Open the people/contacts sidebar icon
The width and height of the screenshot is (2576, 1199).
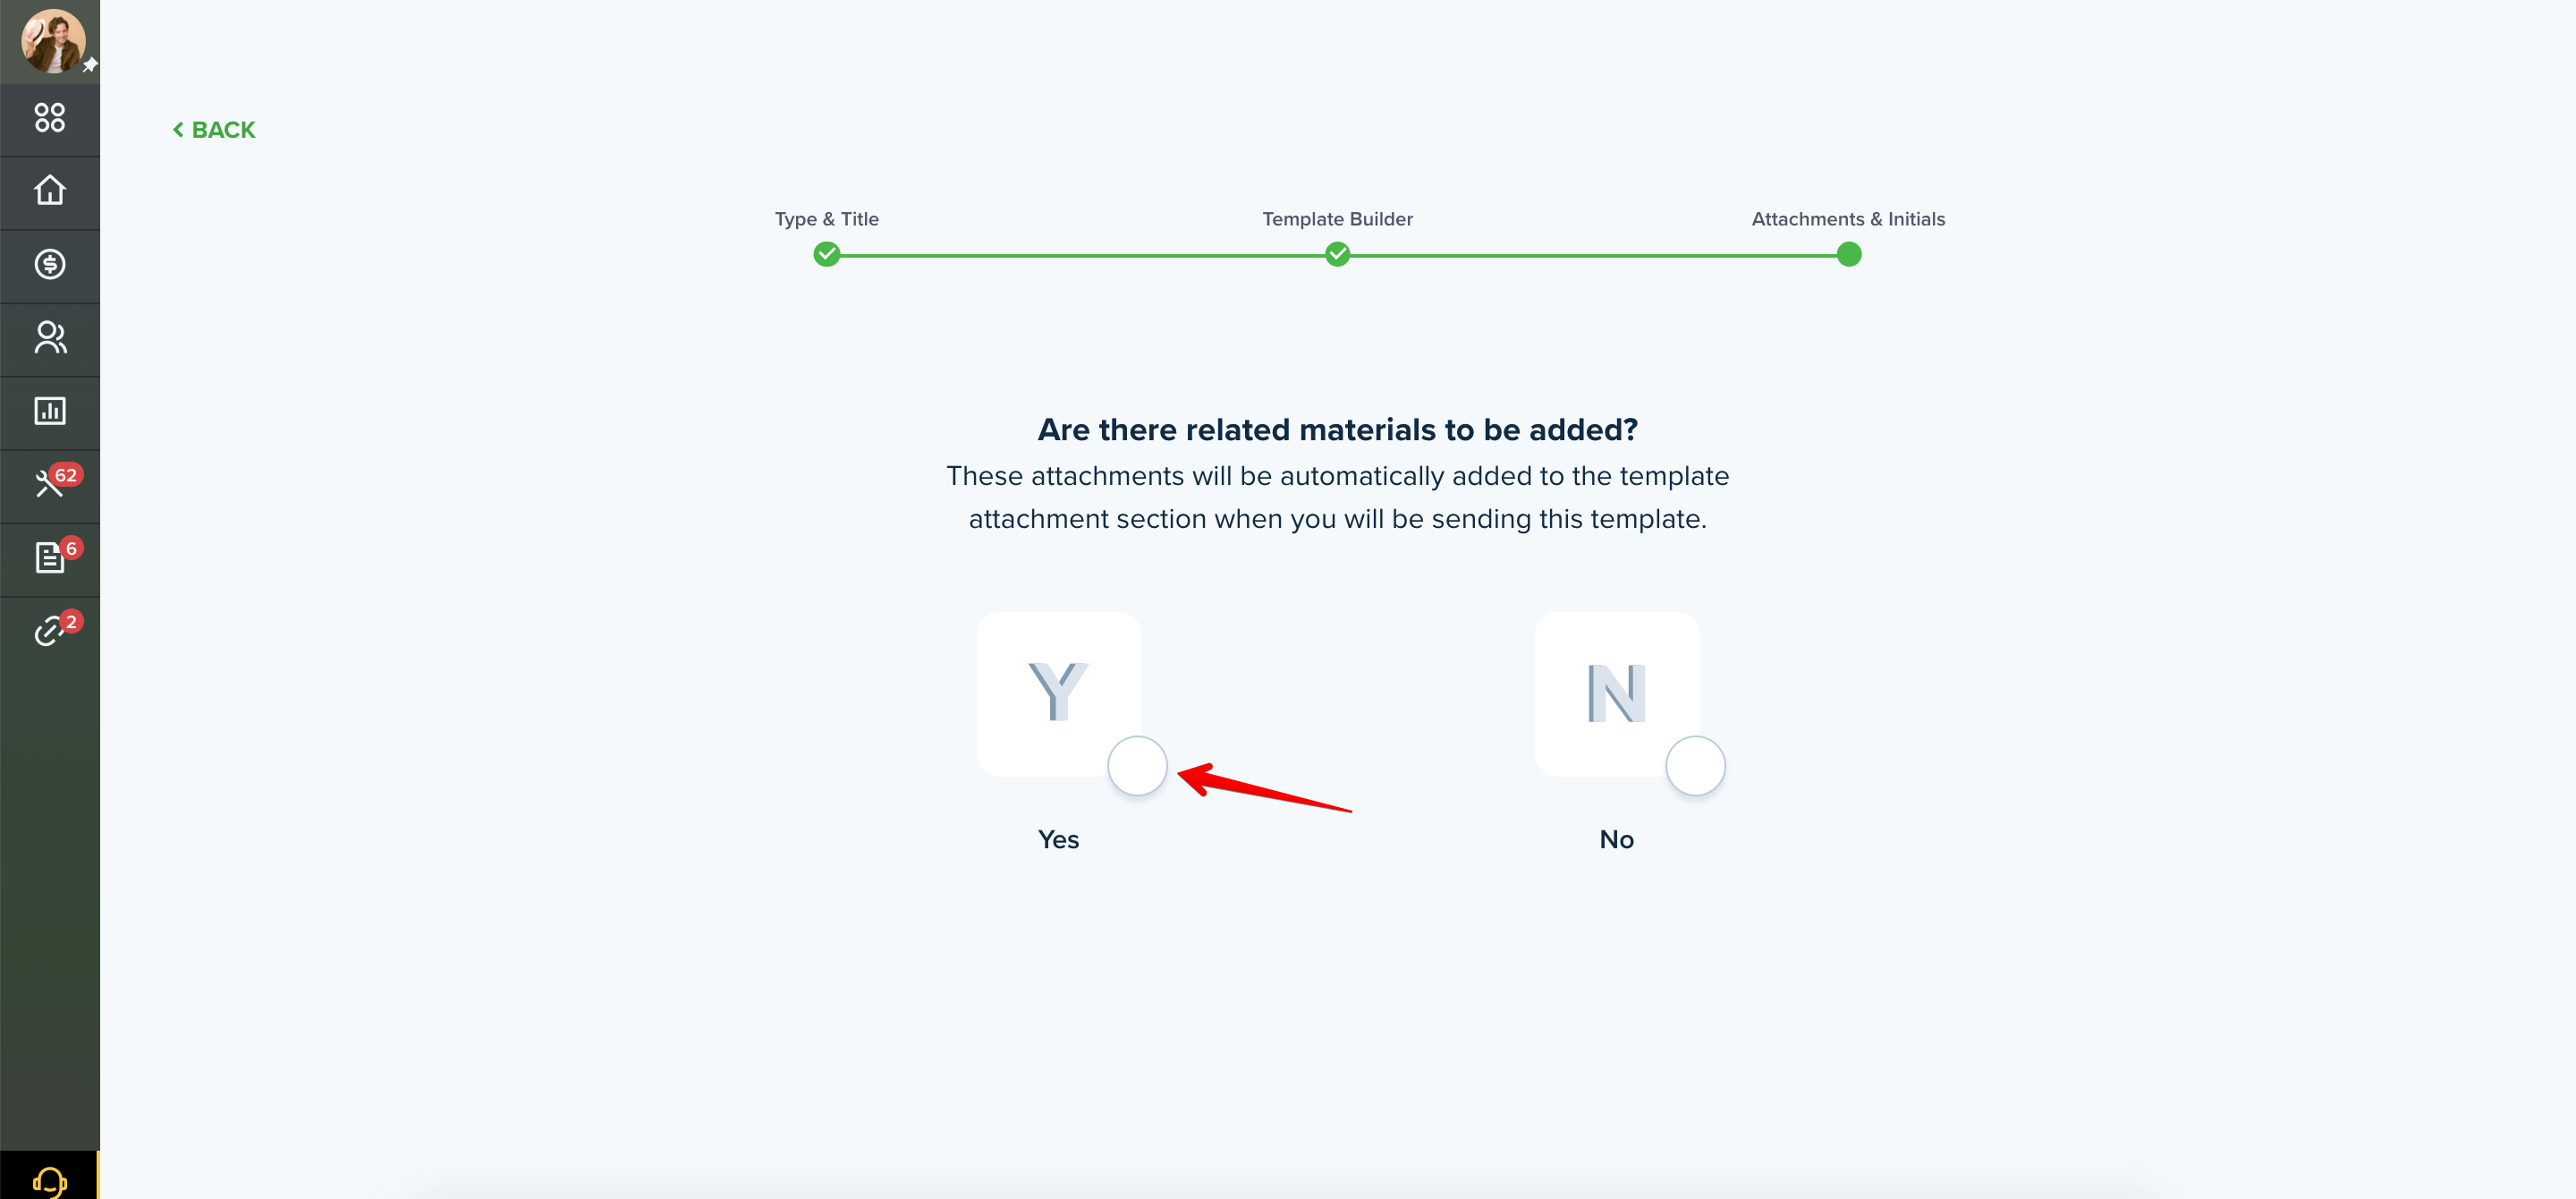tap(50, 337)
